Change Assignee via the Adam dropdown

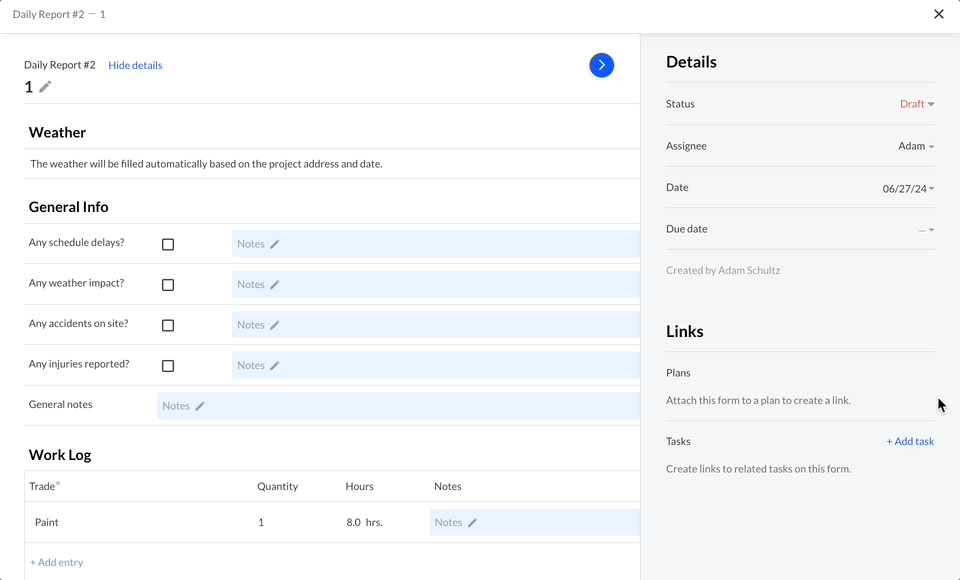[x=916, y=145]
